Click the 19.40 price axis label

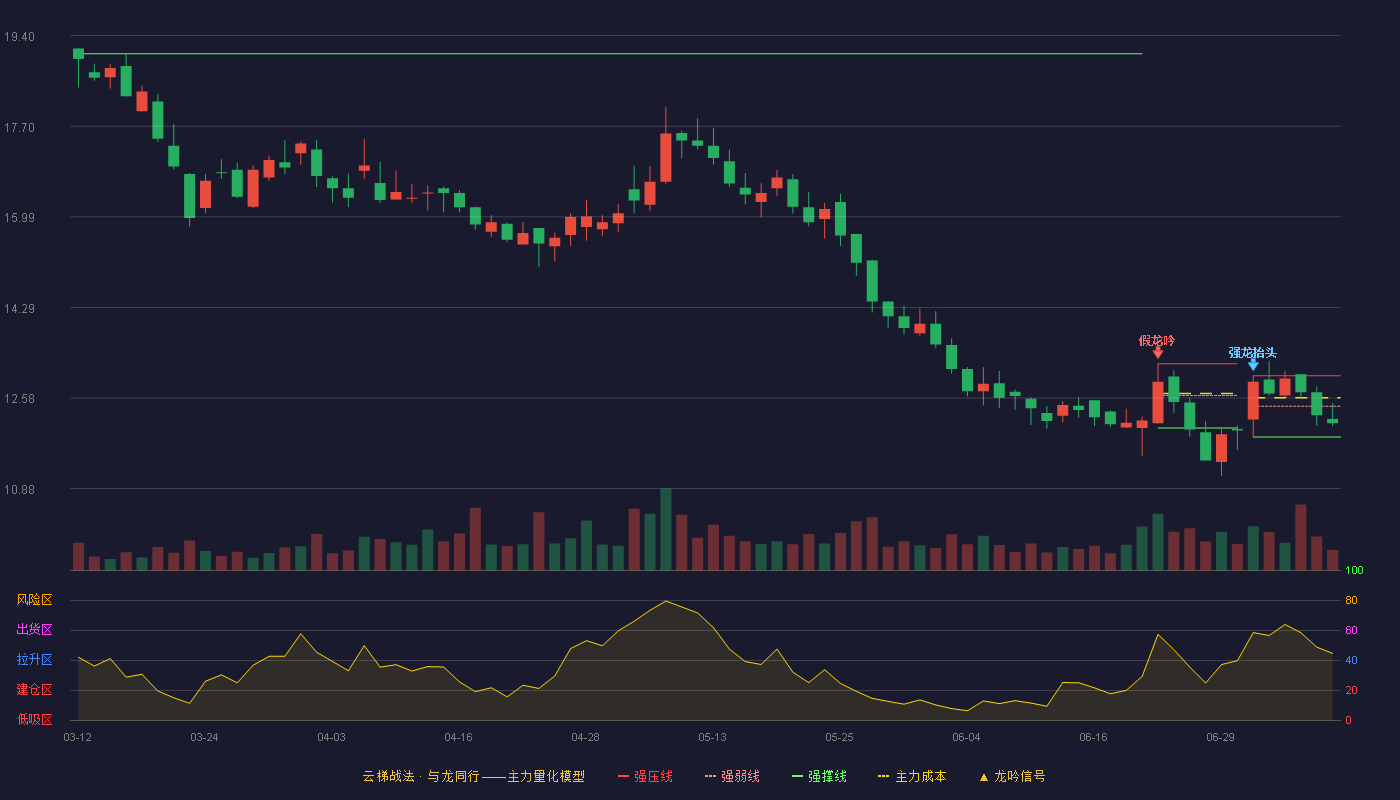point(19,37)
